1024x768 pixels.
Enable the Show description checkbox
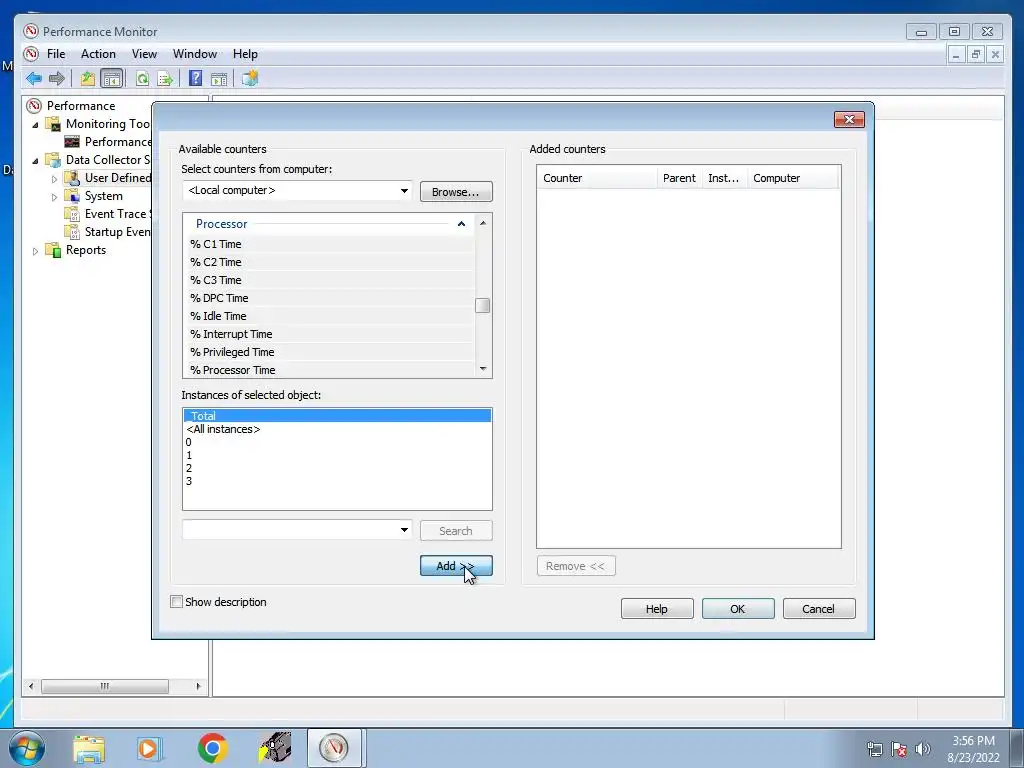[176, 601]
